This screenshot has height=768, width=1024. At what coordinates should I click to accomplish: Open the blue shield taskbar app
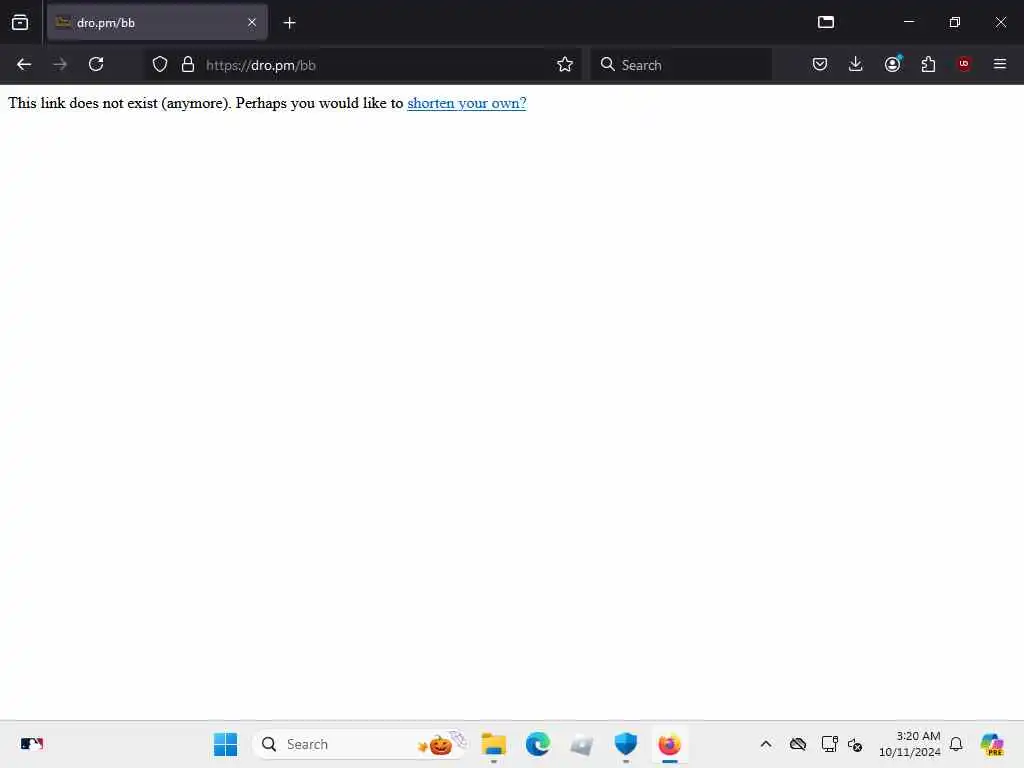point(626,744)
